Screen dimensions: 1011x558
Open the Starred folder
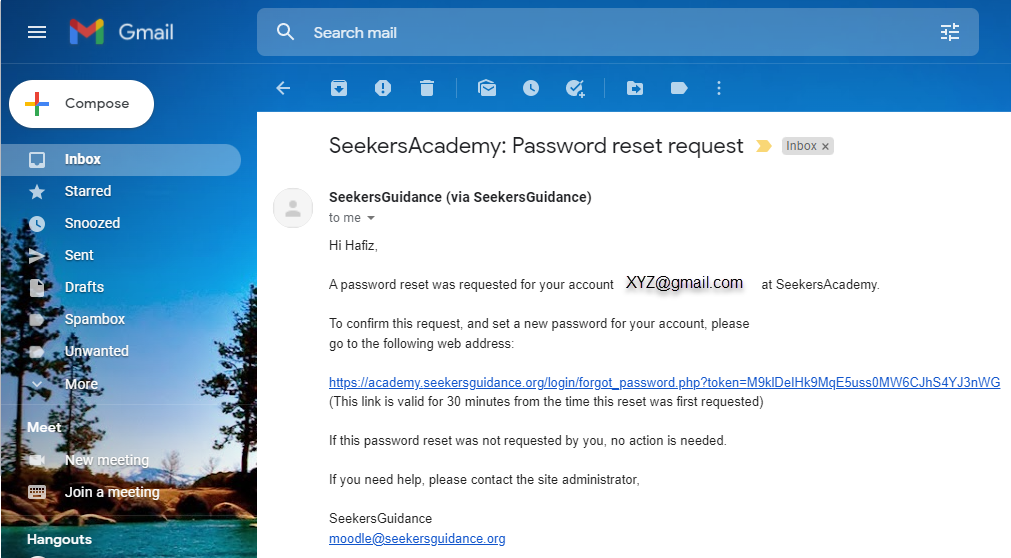[88, 191]
